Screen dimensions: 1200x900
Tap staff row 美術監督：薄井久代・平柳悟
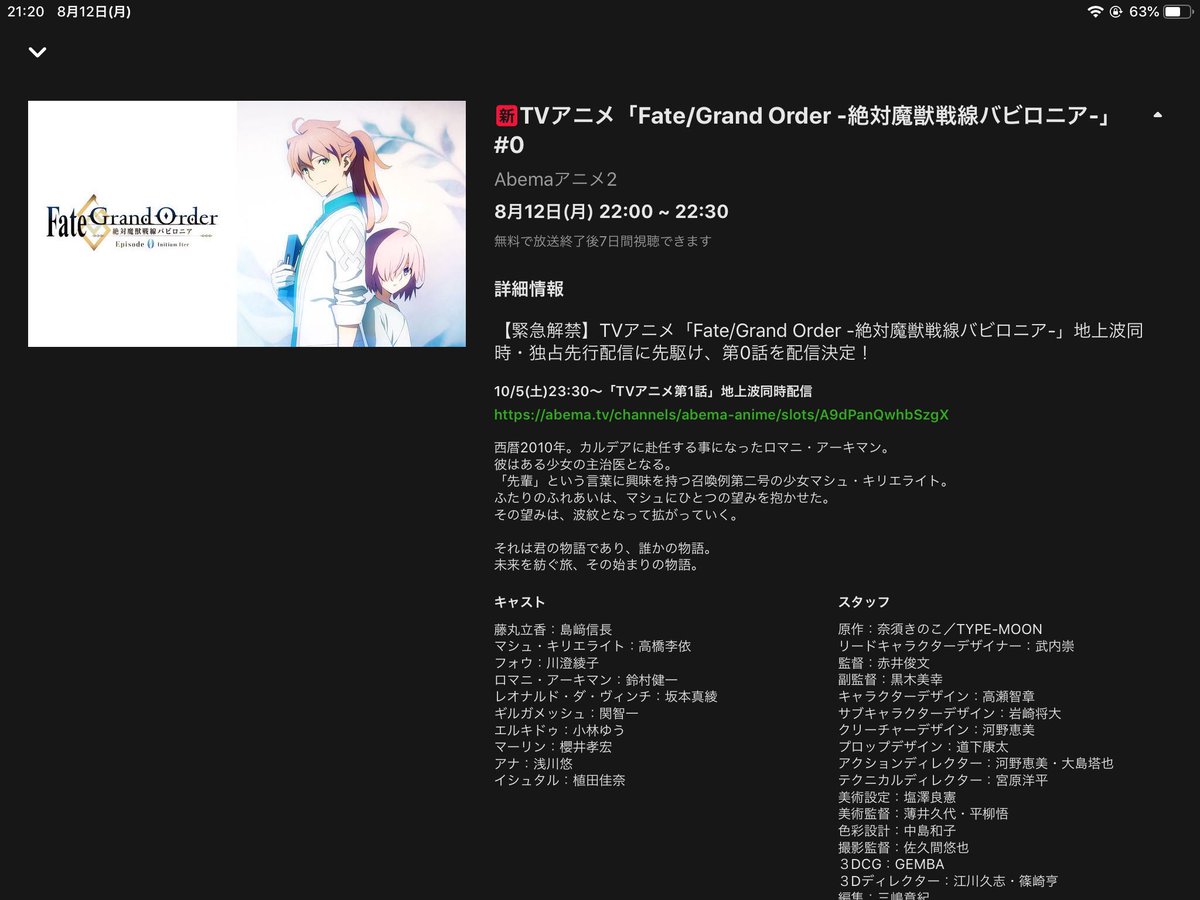923,814
